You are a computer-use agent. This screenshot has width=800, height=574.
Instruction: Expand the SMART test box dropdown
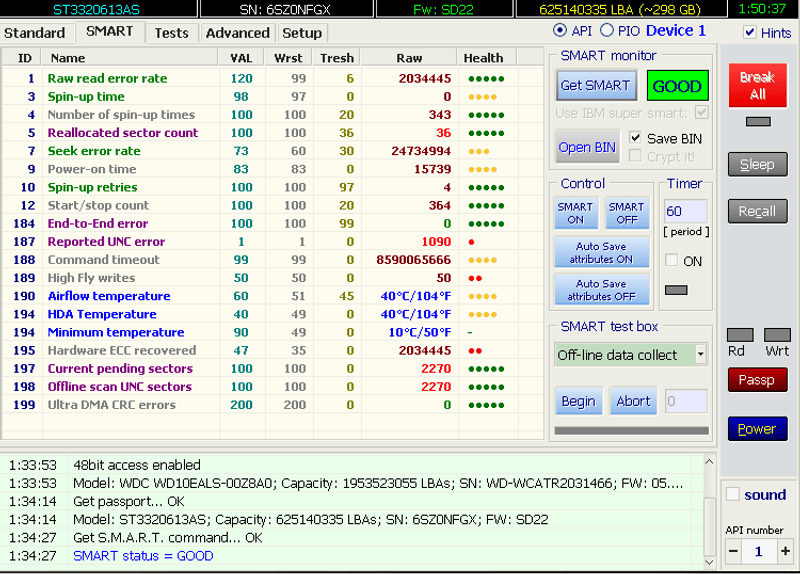click(x=700, y=354)
